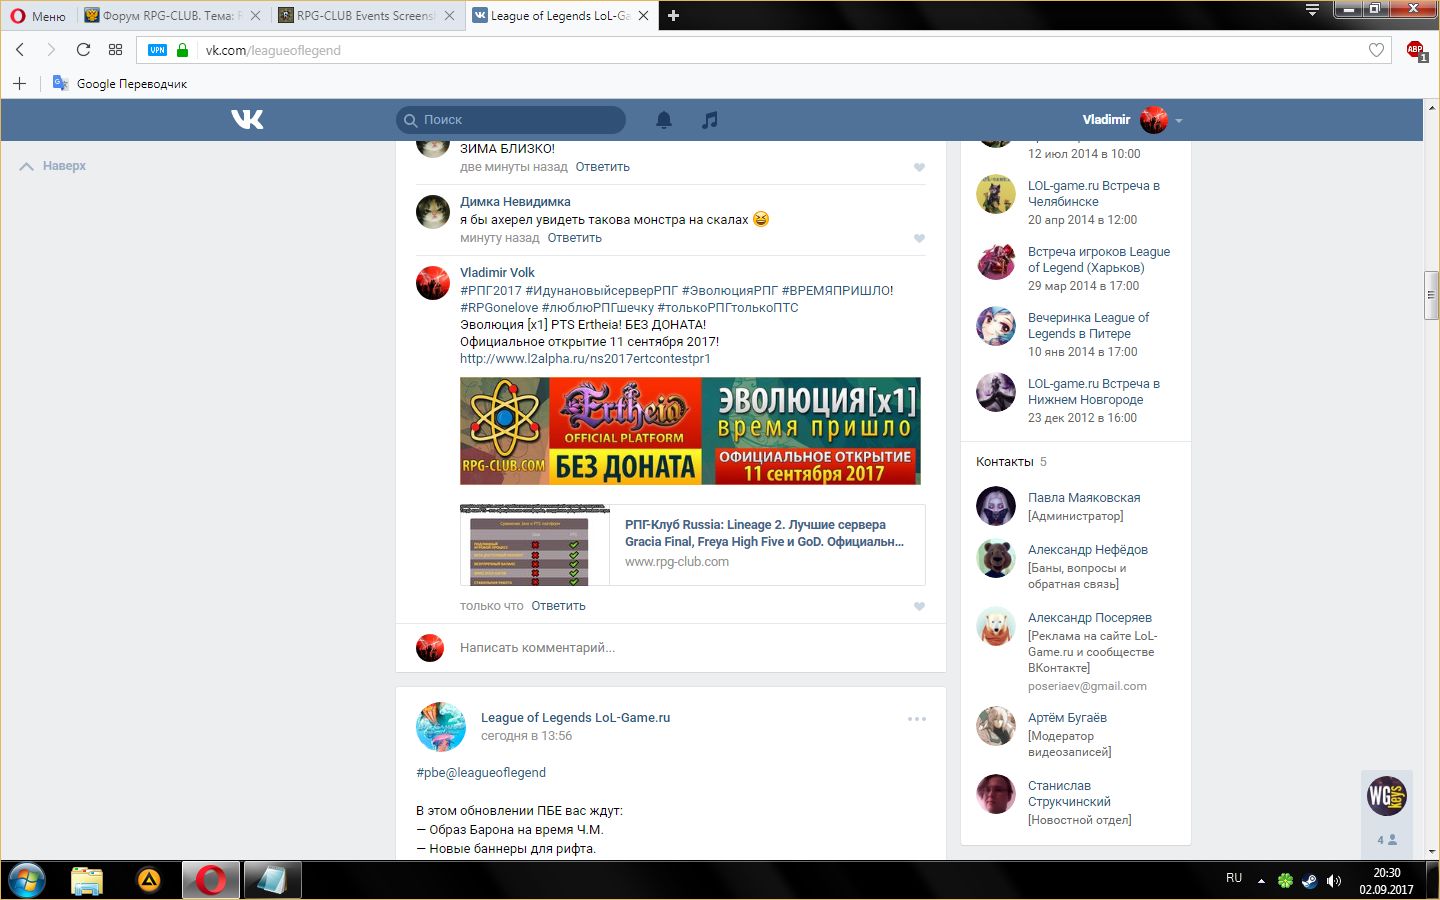Open Windows Explorer from taskbar
This screenshot has height=900, width=1440.
pos(87,881)
